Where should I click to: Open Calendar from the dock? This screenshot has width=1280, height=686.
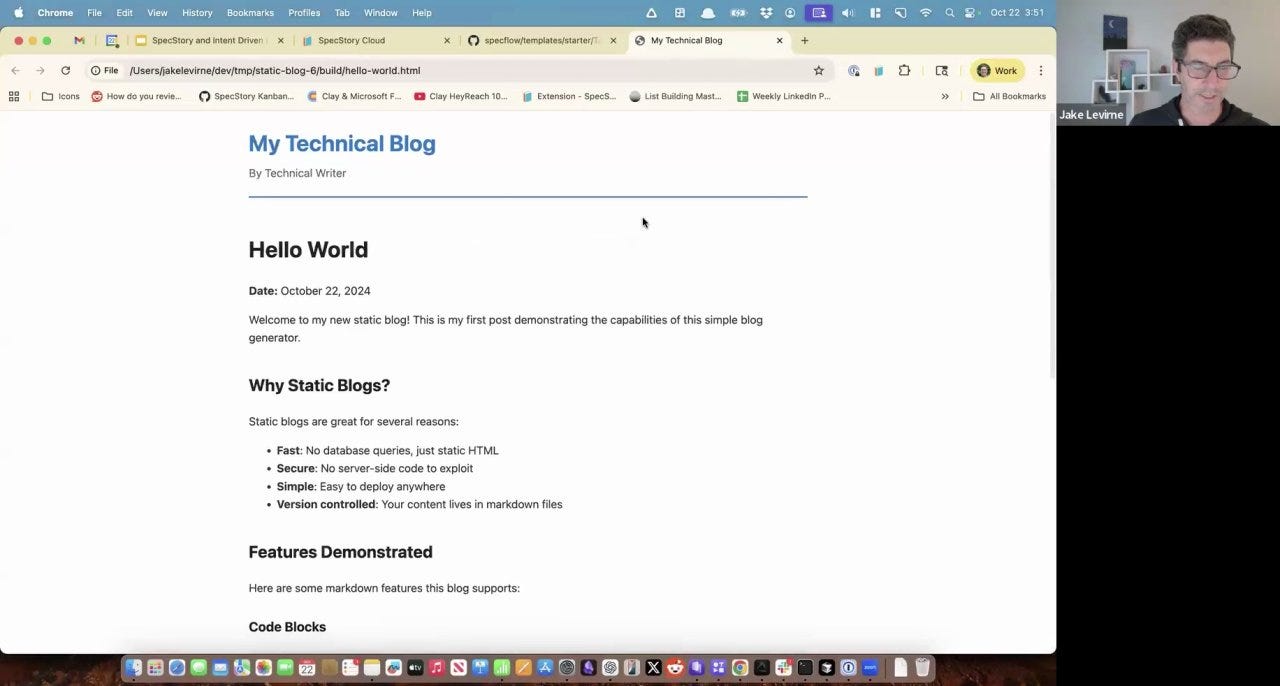coord(307,667)
